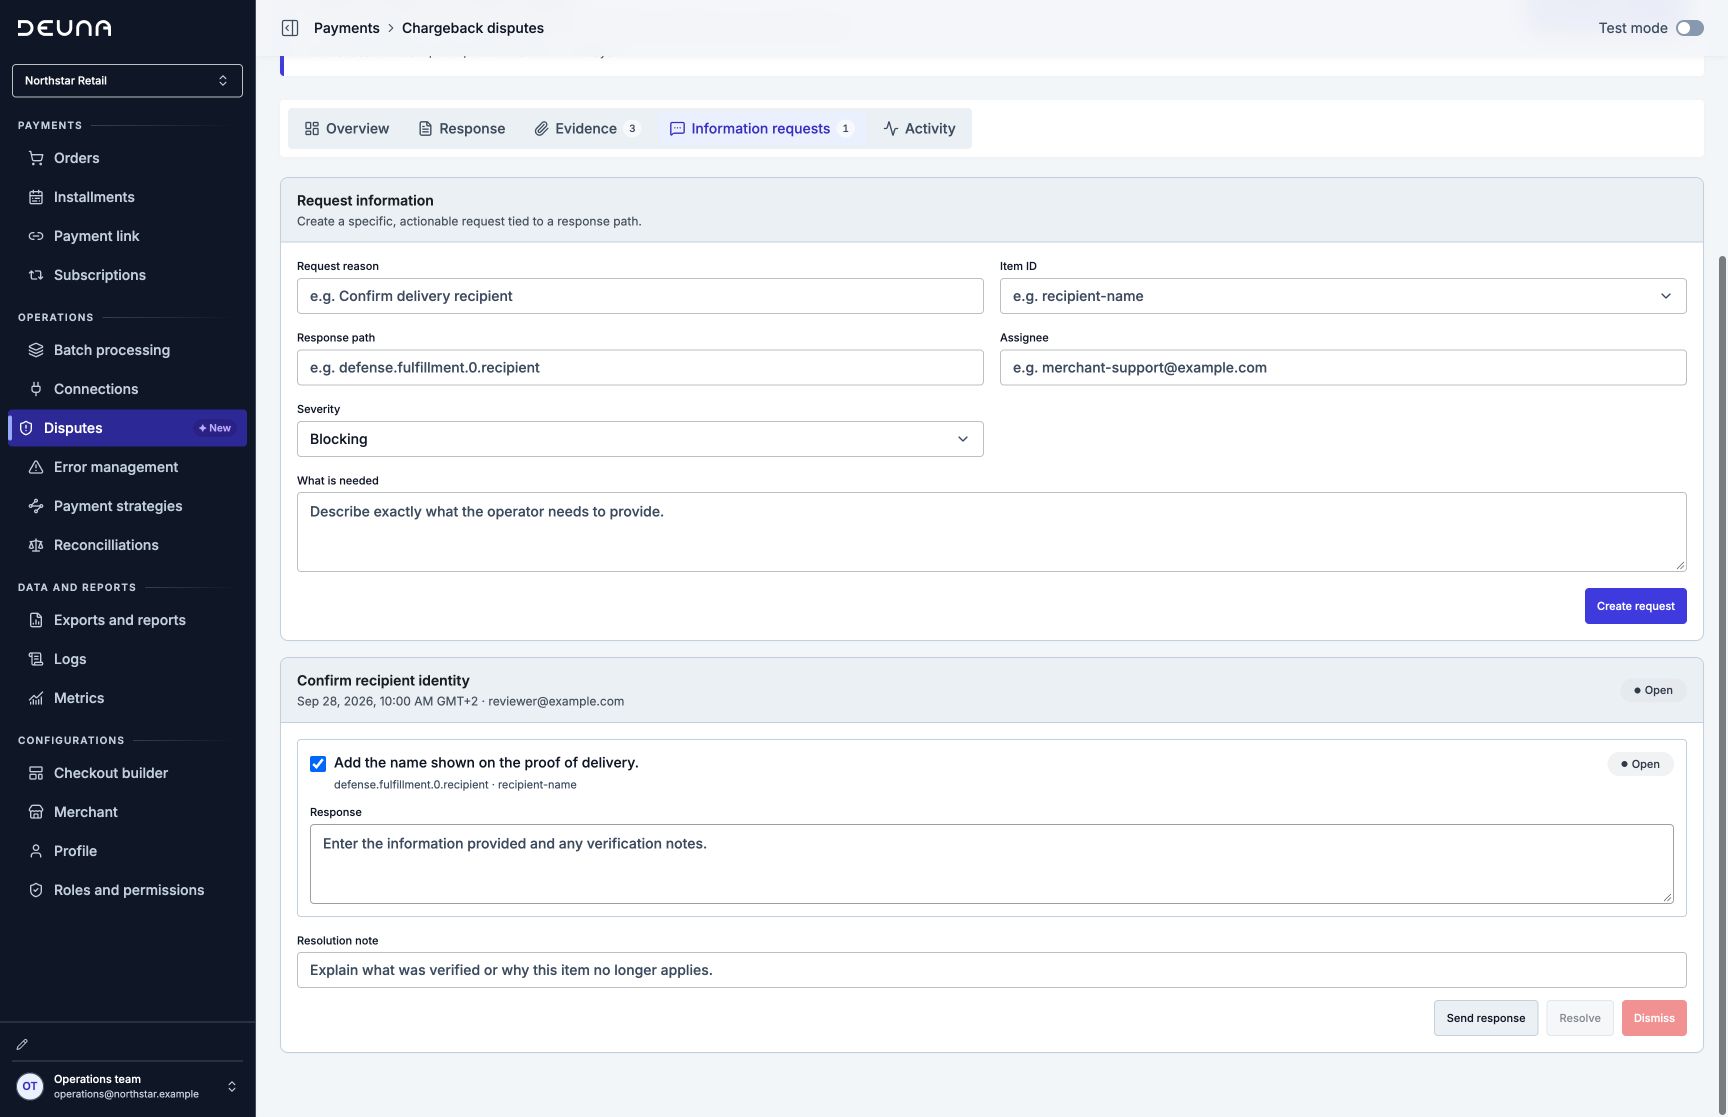Open the Severity Blocking dropdown

coord(640,439)
